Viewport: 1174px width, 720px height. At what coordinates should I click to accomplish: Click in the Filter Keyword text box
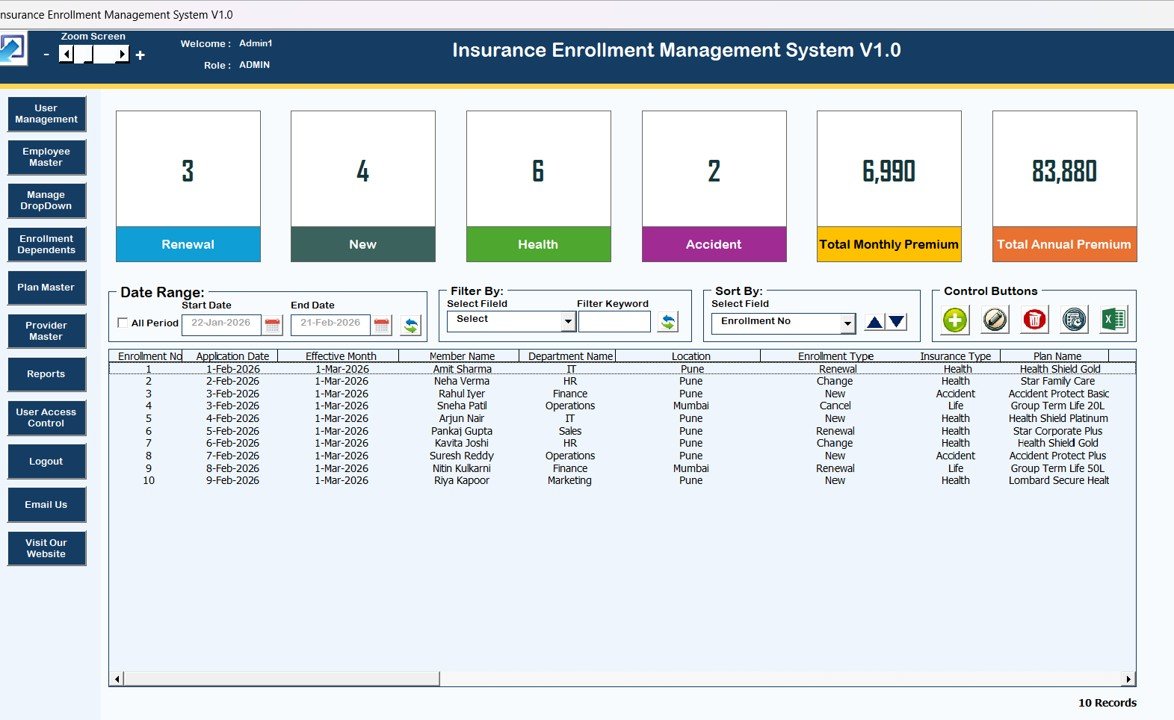click(x=614, y=322)
